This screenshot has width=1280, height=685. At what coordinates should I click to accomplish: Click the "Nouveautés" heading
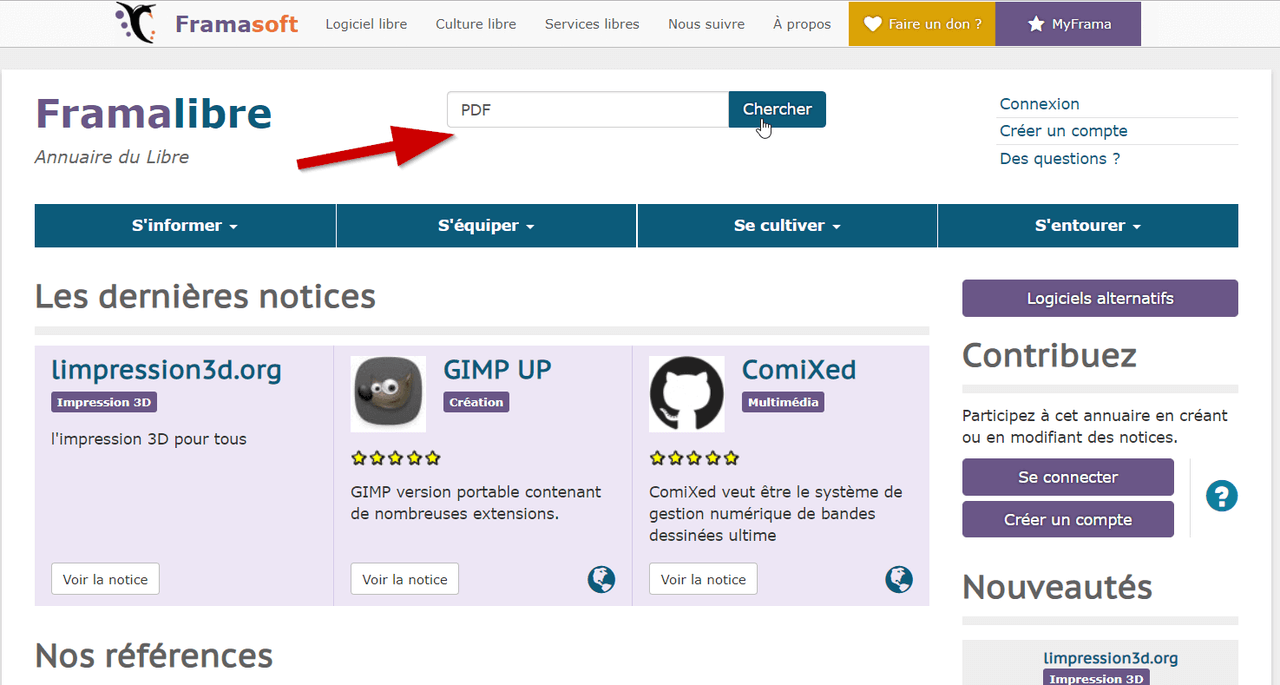(x=1057, y=587)
